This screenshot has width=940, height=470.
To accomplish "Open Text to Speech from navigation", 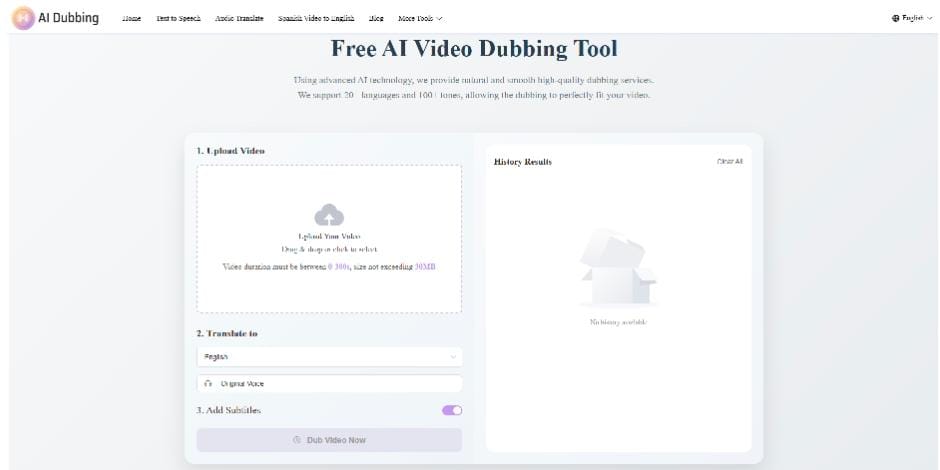I will [178, 18].
